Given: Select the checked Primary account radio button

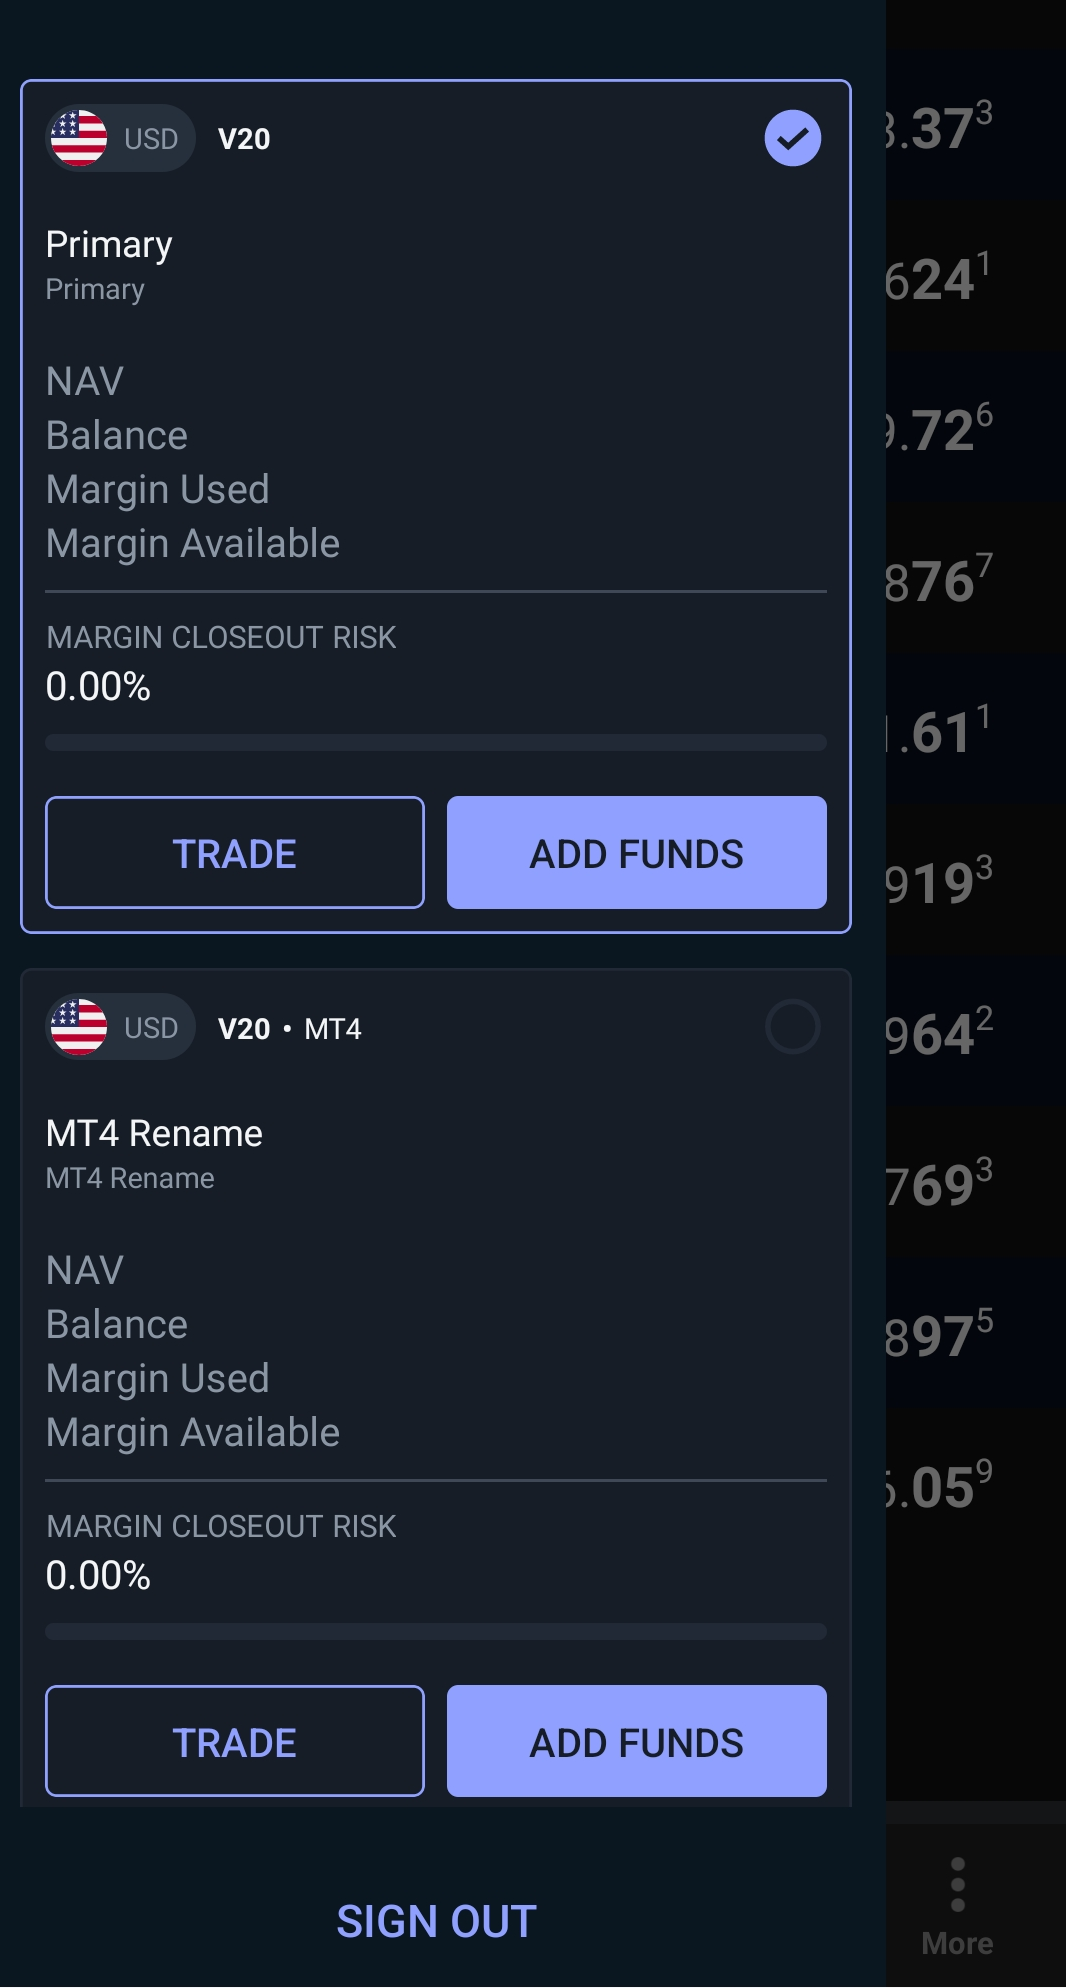Looking at the screenshot, I should click(792, 138).
